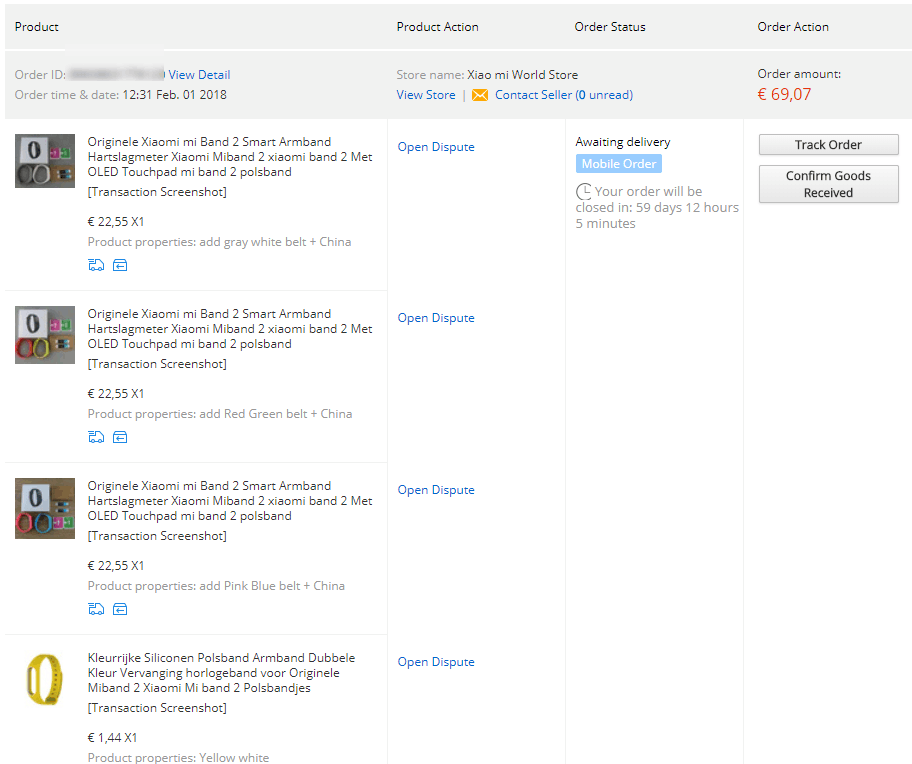Click the shipping truck icon for gray white belt
The width and height of the screenshot is (912, 764).
[96, 265]
